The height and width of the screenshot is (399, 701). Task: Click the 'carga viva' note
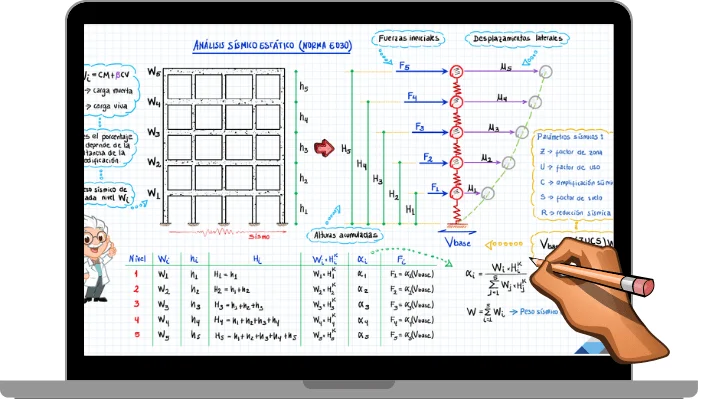point(106,106)
